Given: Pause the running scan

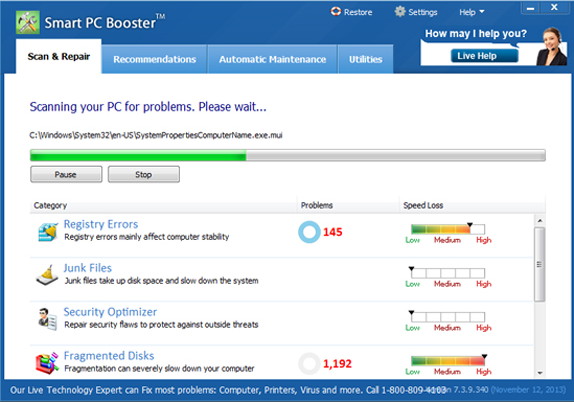Looking at the screenshot, I should (x=66, y=174).
